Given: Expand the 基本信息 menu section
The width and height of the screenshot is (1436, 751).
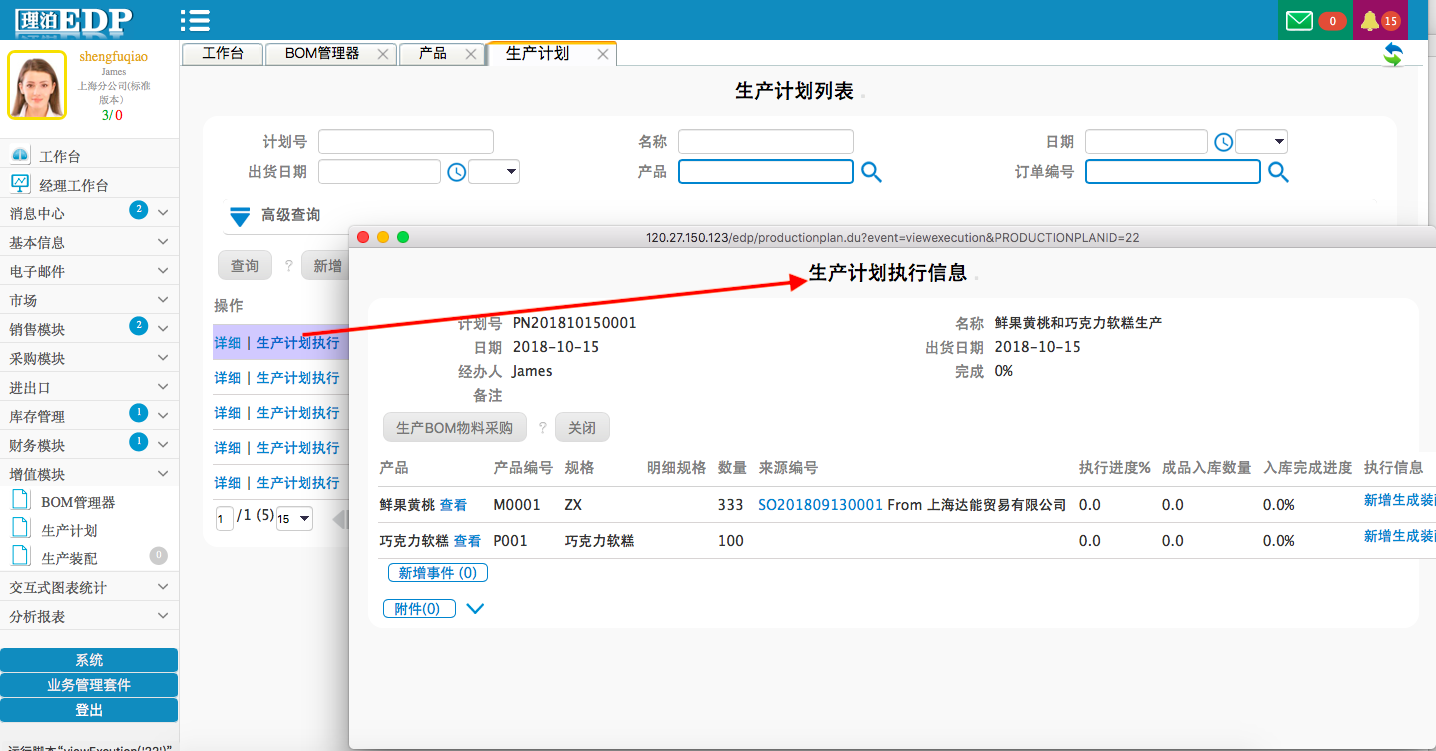Looking at the screenshot, I should (x=163, y=242).
